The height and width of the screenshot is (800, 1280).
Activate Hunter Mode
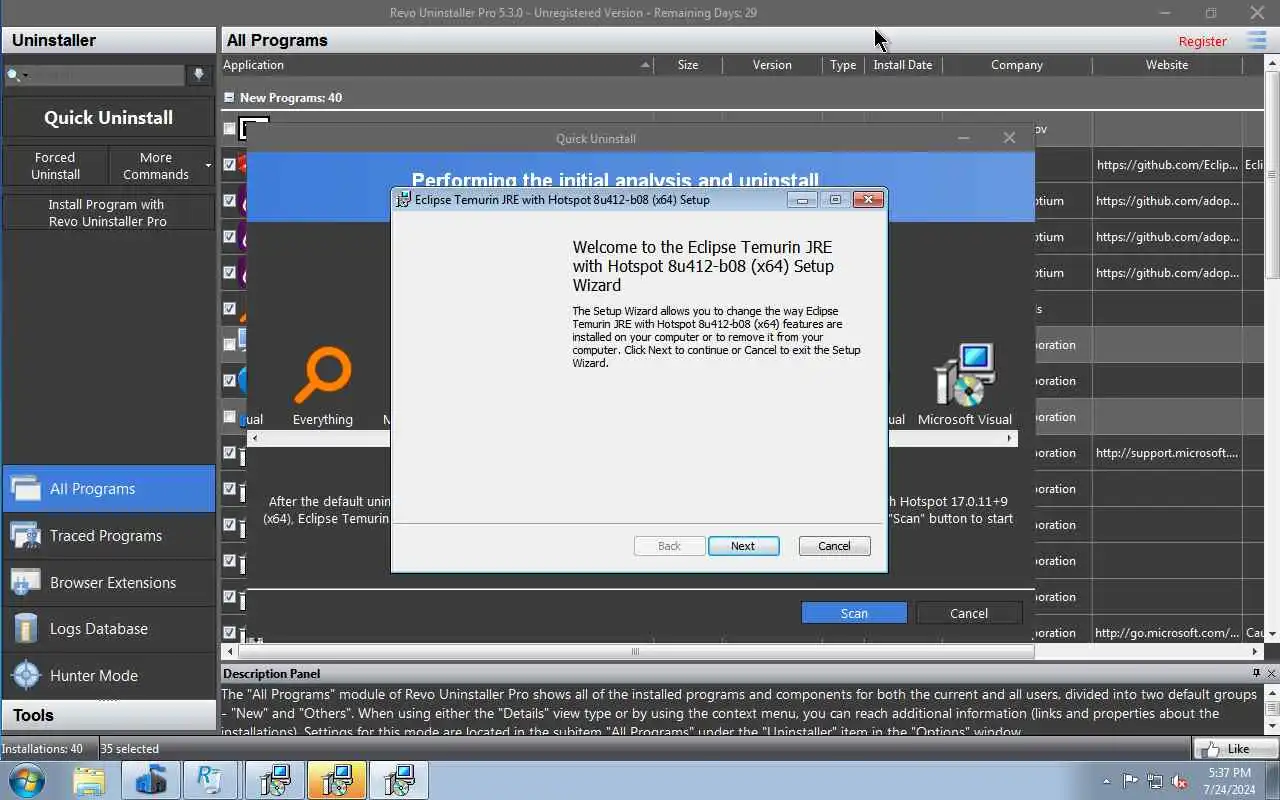[108, 676]
